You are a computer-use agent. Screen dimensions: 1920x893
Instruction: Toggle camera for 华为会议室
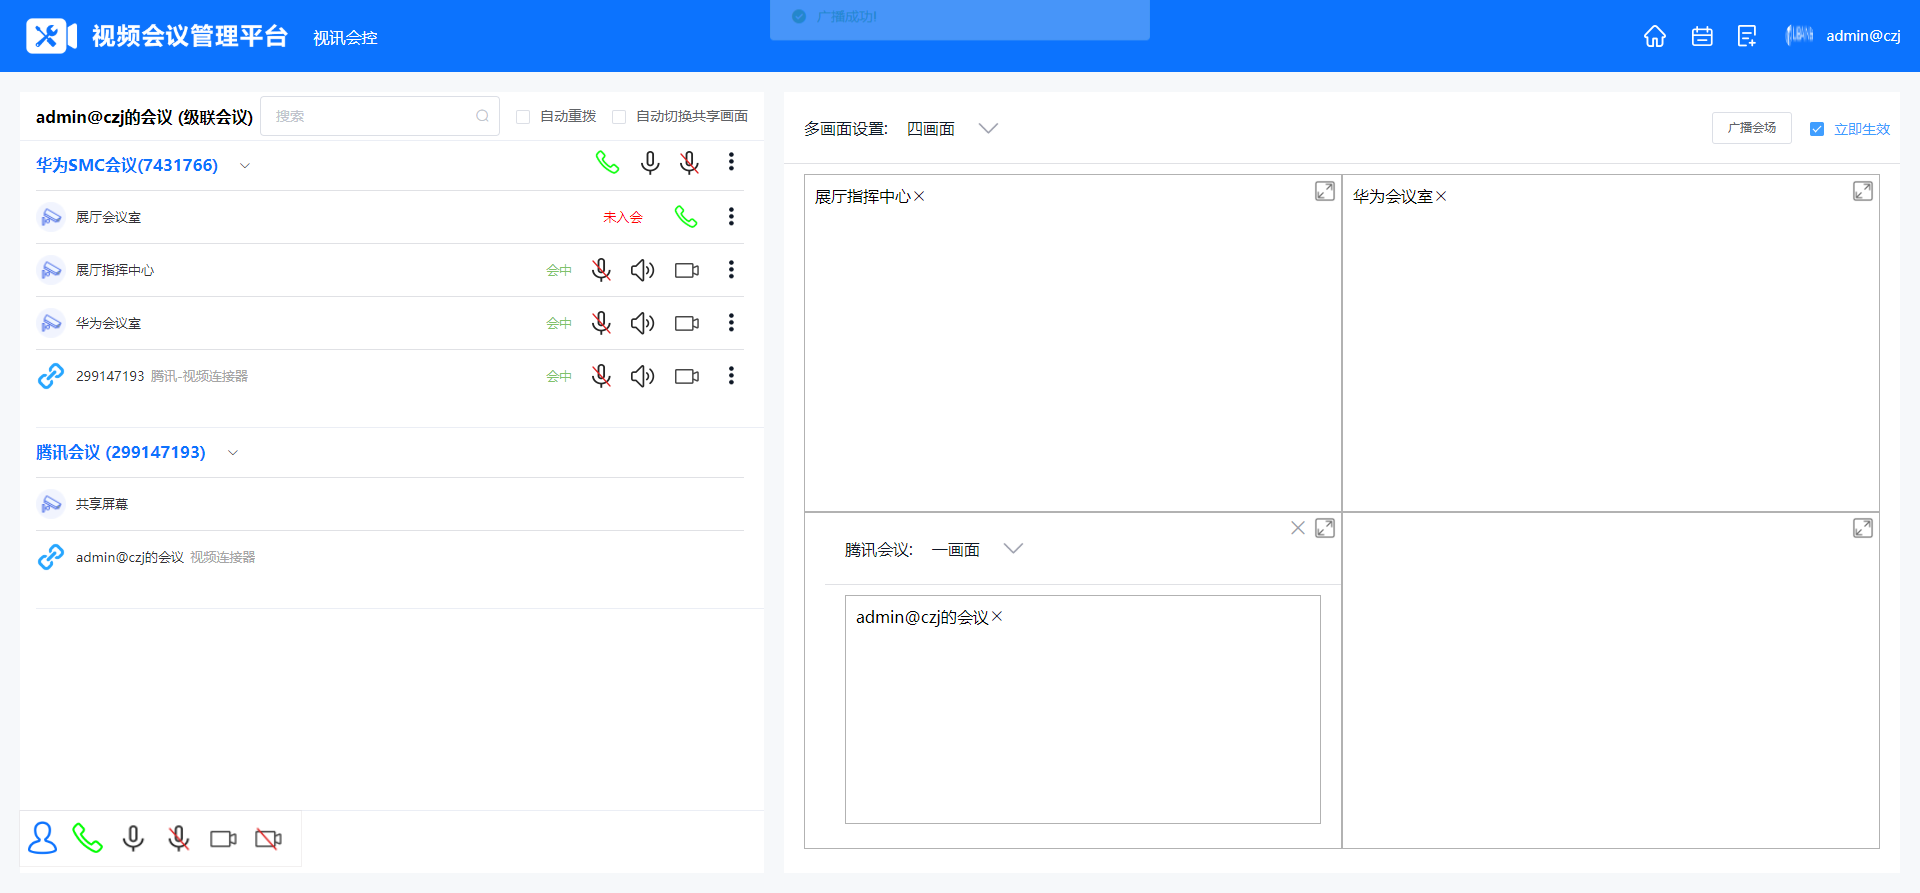click(x=687, y=323)
